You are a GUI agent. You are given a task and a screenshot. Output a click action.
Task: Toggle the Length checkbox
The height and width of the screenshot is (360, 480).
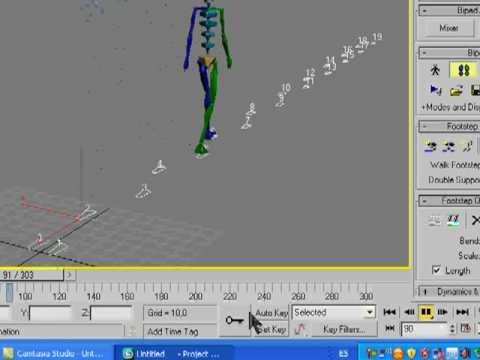click(x=436, y=270)
